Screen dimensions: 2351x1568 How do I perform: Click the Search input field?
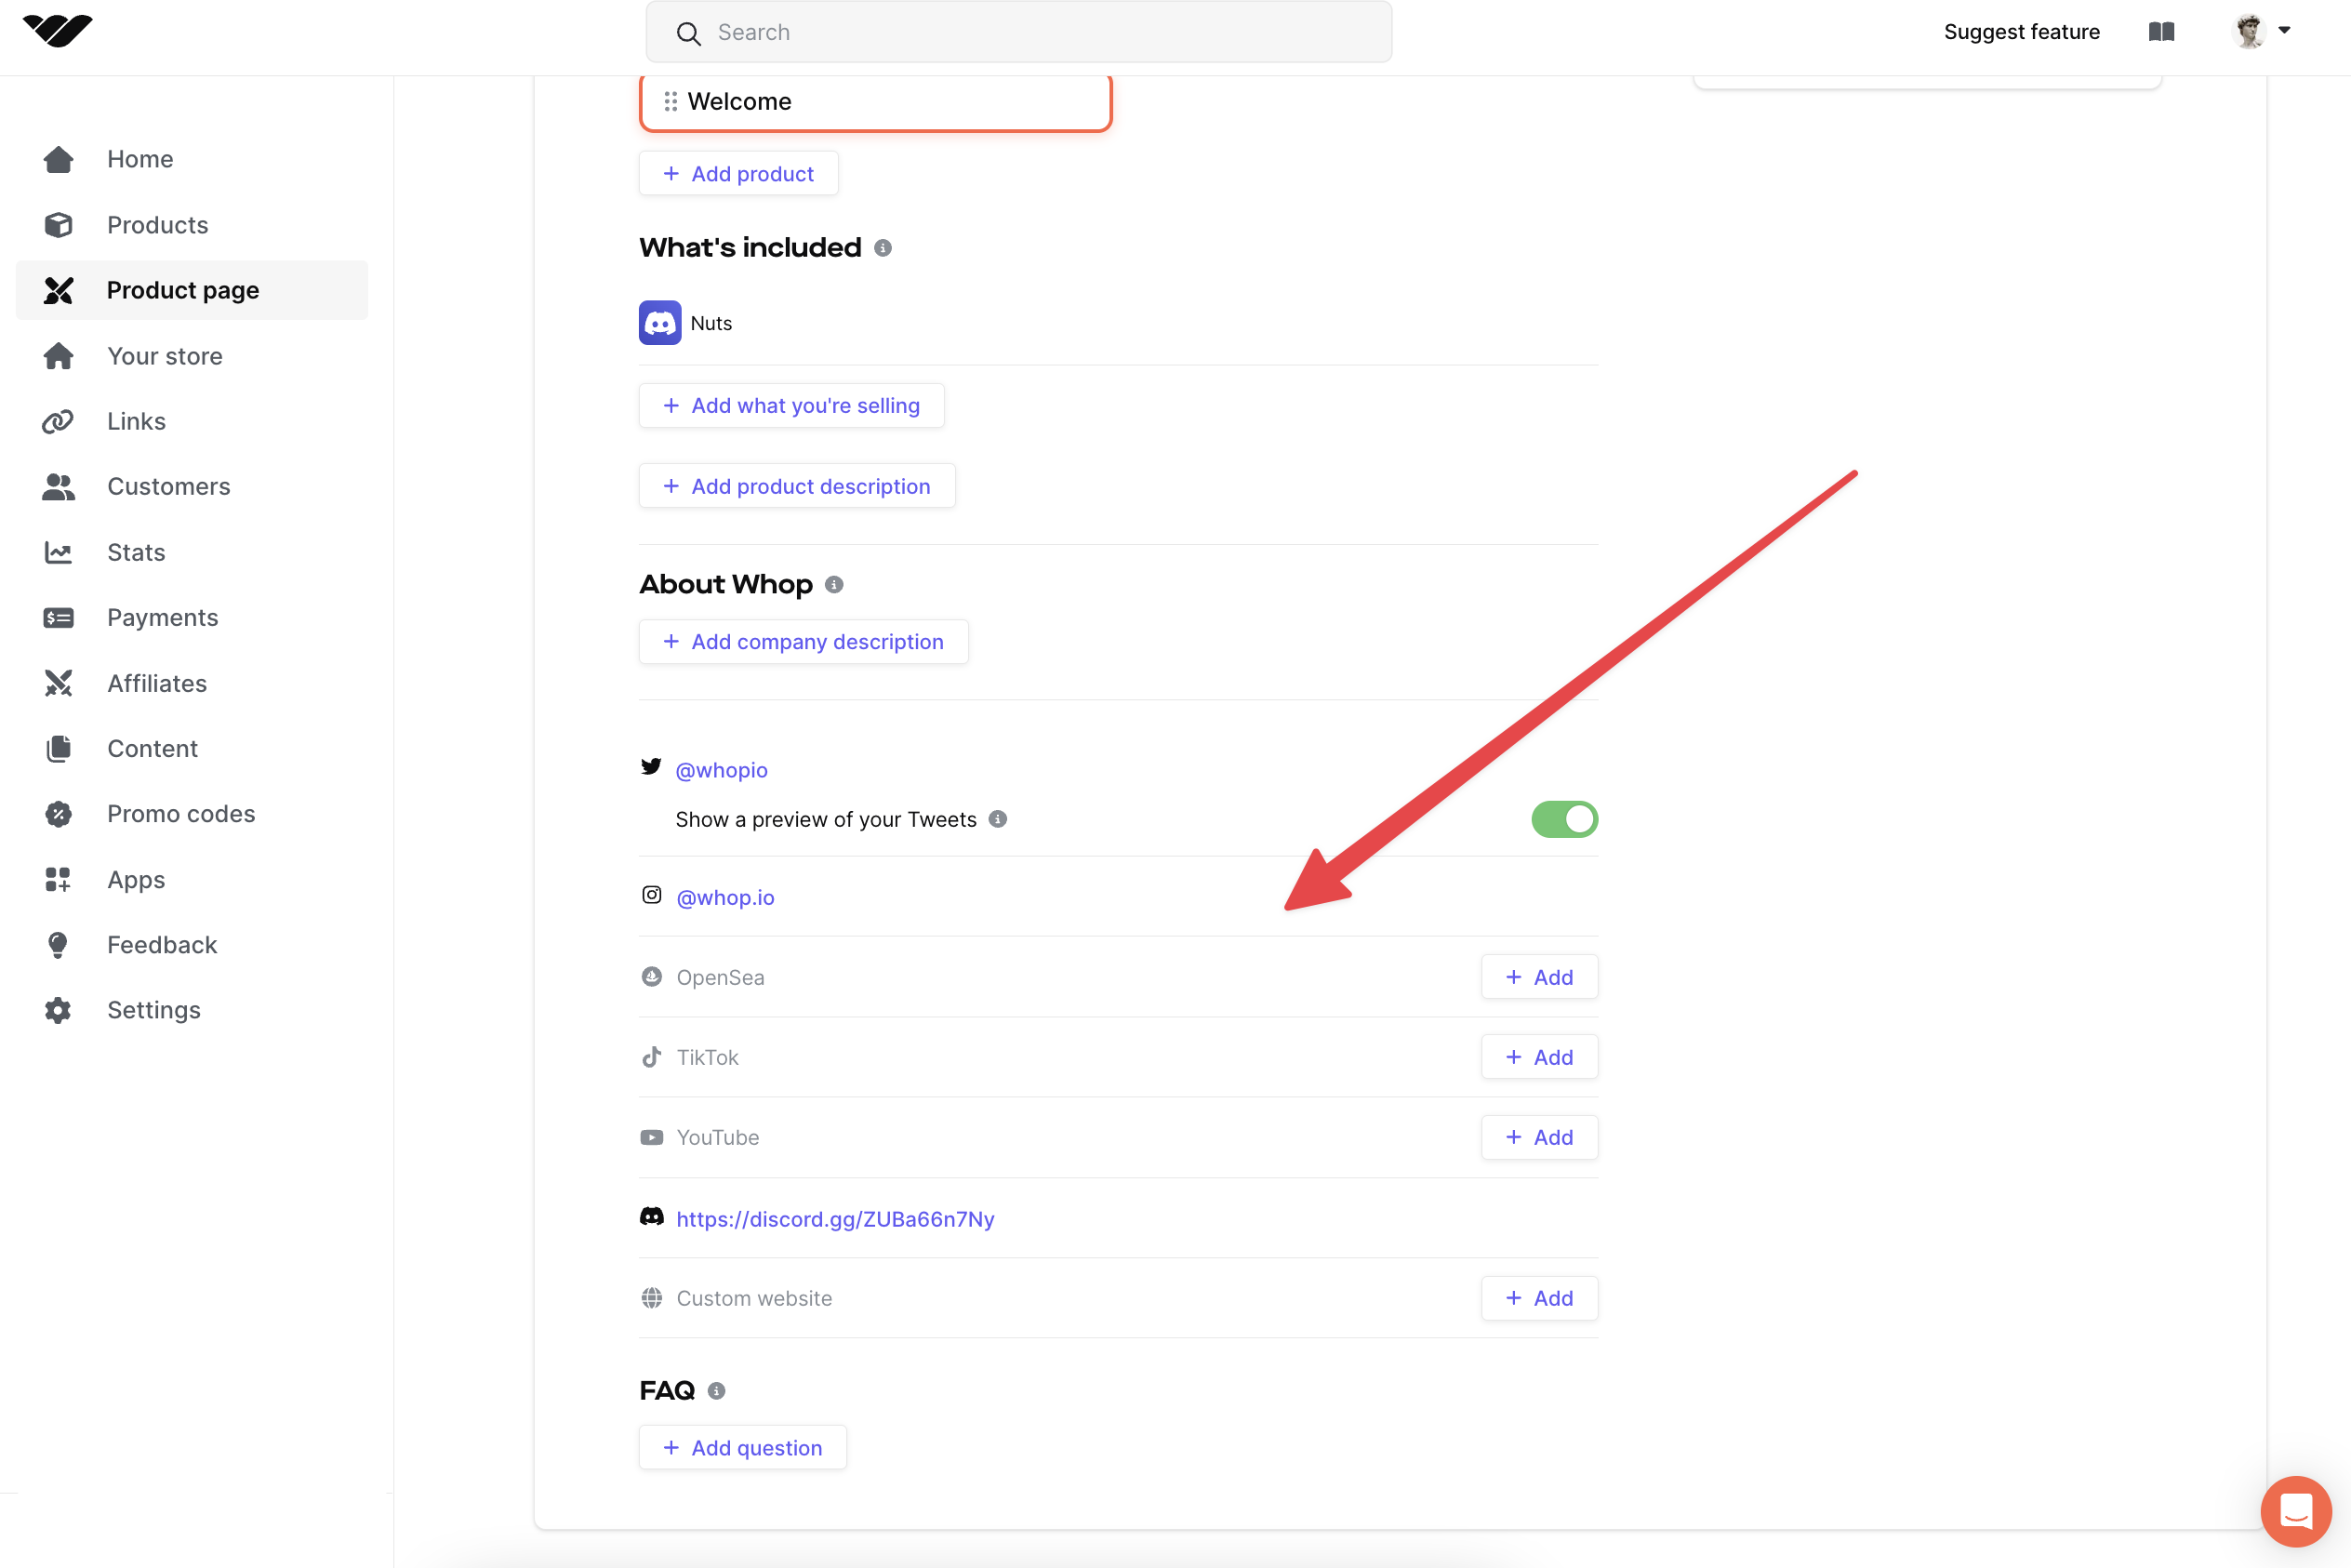[x=1018, y=33]
